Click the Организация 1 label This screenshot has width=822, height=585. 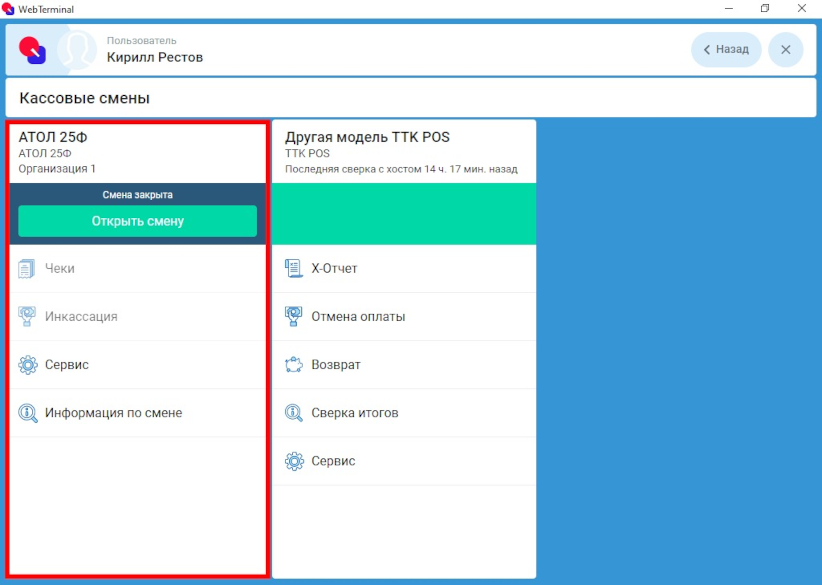pos(57,169)
